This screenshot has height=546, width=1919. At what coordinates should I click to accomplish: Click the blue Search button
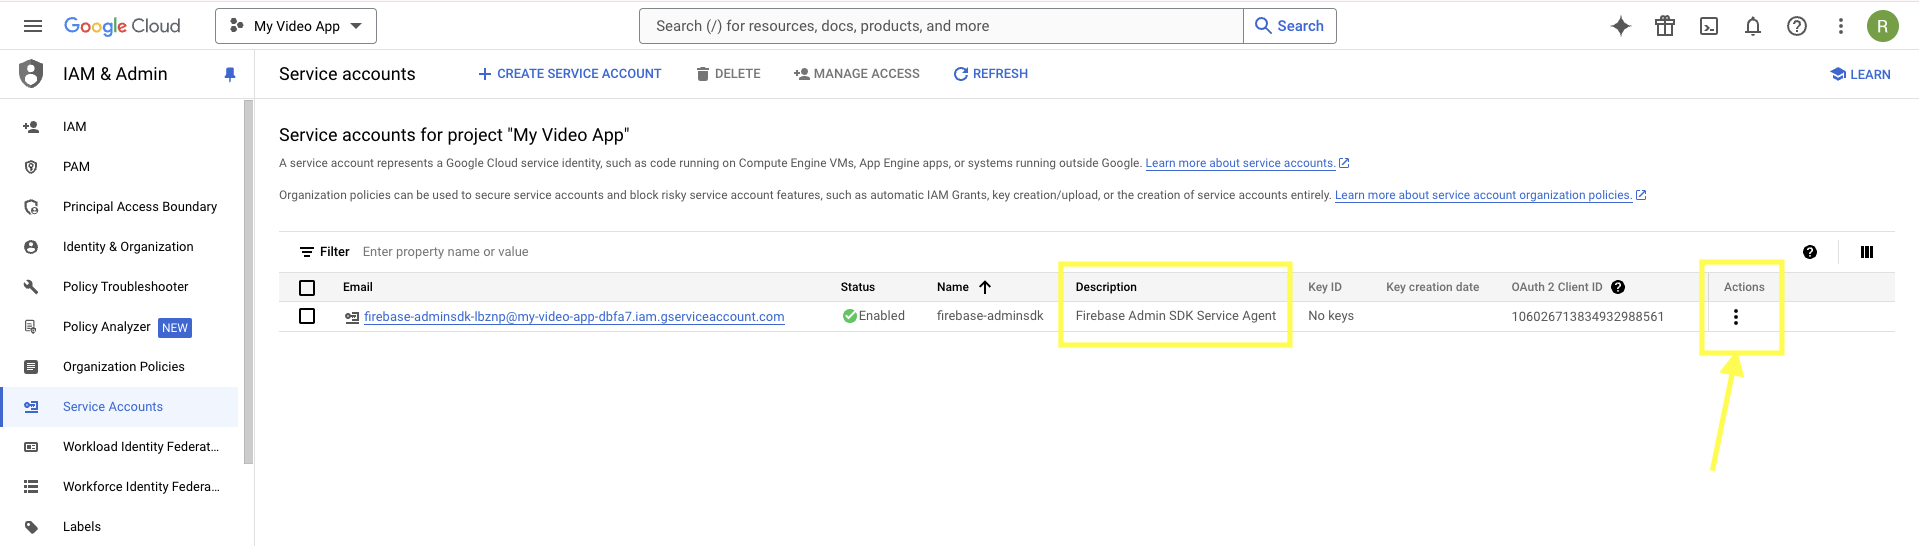pos(1290,26)
